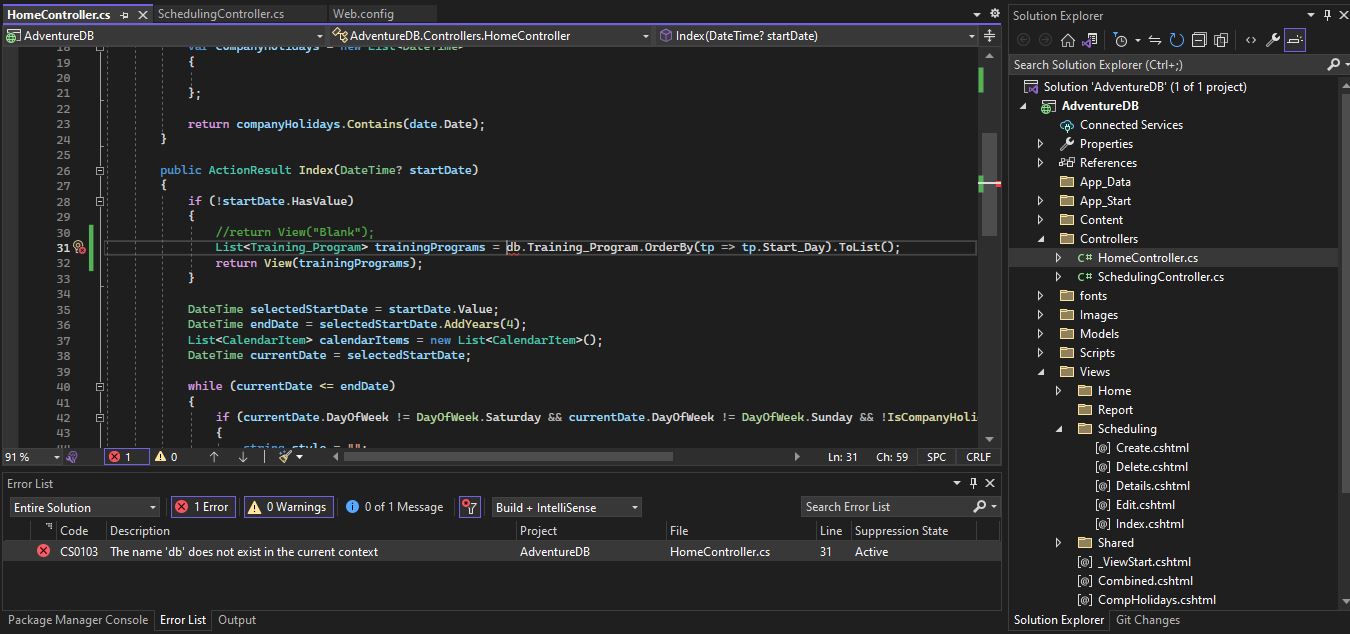Image resolution: width=1350 pixels, height=634 pixels.
Task: Type in the Search Solution Explorer box
Action: click(1150, 63)
